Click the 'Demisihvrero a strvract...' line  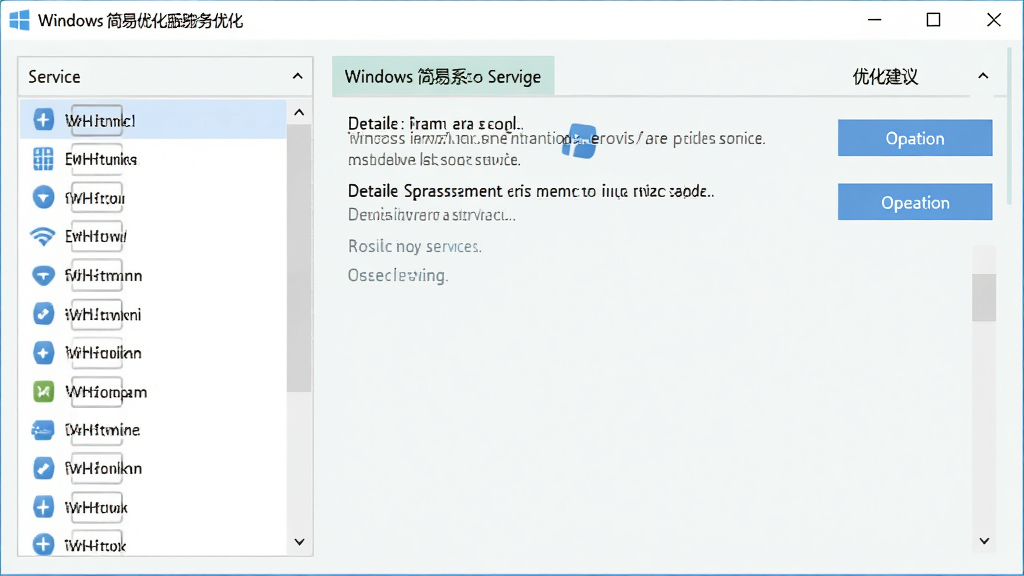(432, 215)
